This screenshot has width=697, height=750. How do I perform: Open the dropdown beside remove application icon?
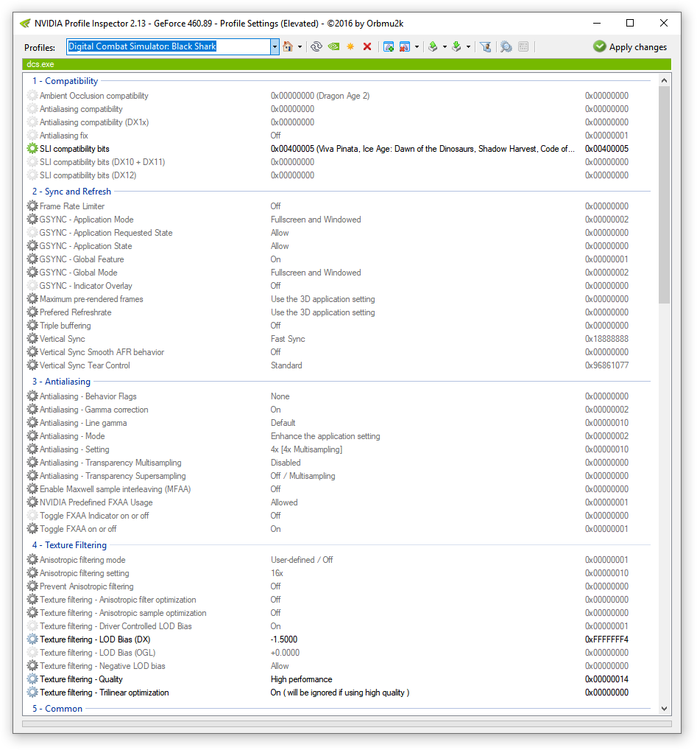[x=417, y=47]
